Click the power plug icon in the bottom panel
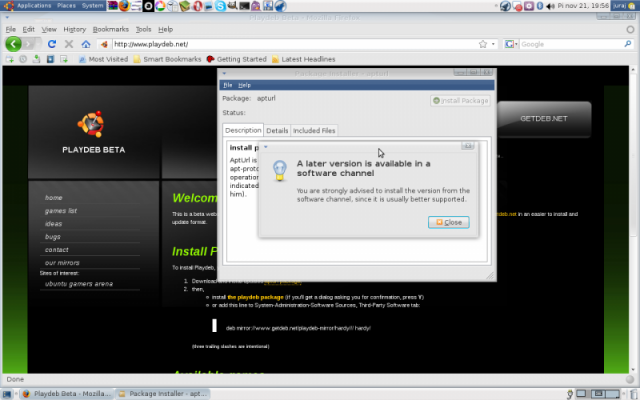 coord(570,394)
